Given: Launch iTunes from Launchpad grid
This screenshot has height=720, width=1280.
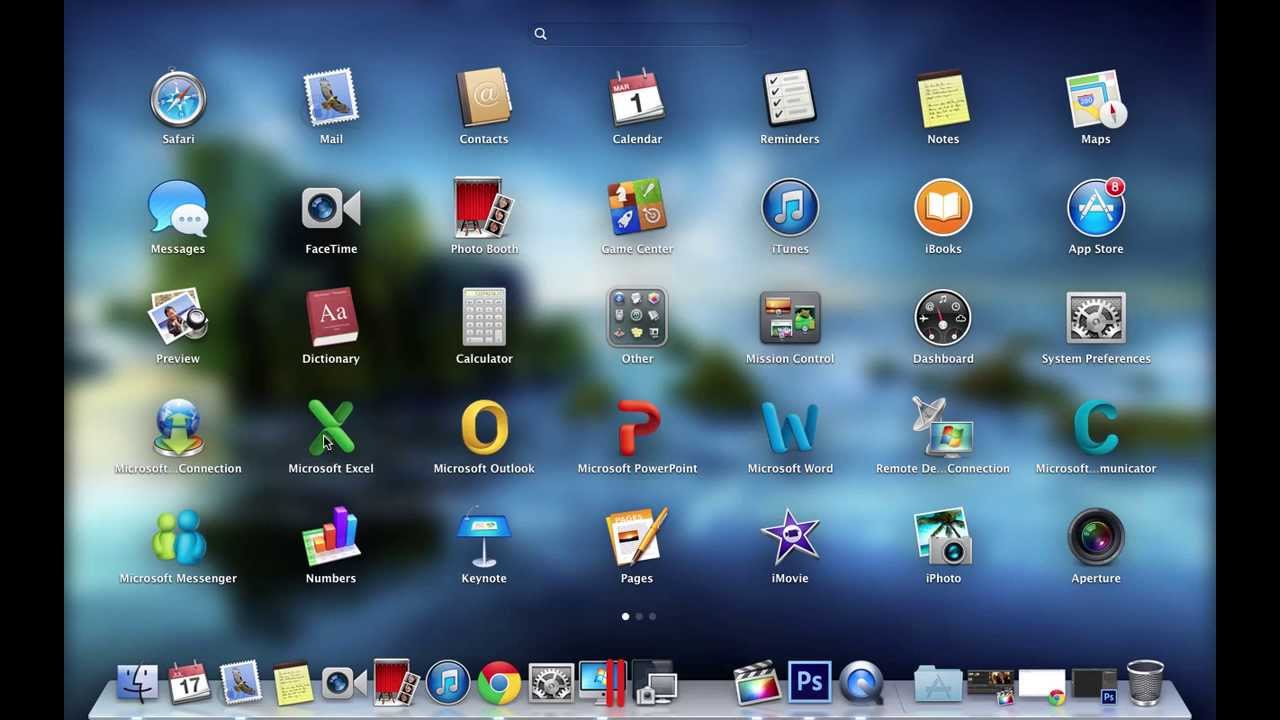Looking at the screenshot, I should click(x=790, y=209).
